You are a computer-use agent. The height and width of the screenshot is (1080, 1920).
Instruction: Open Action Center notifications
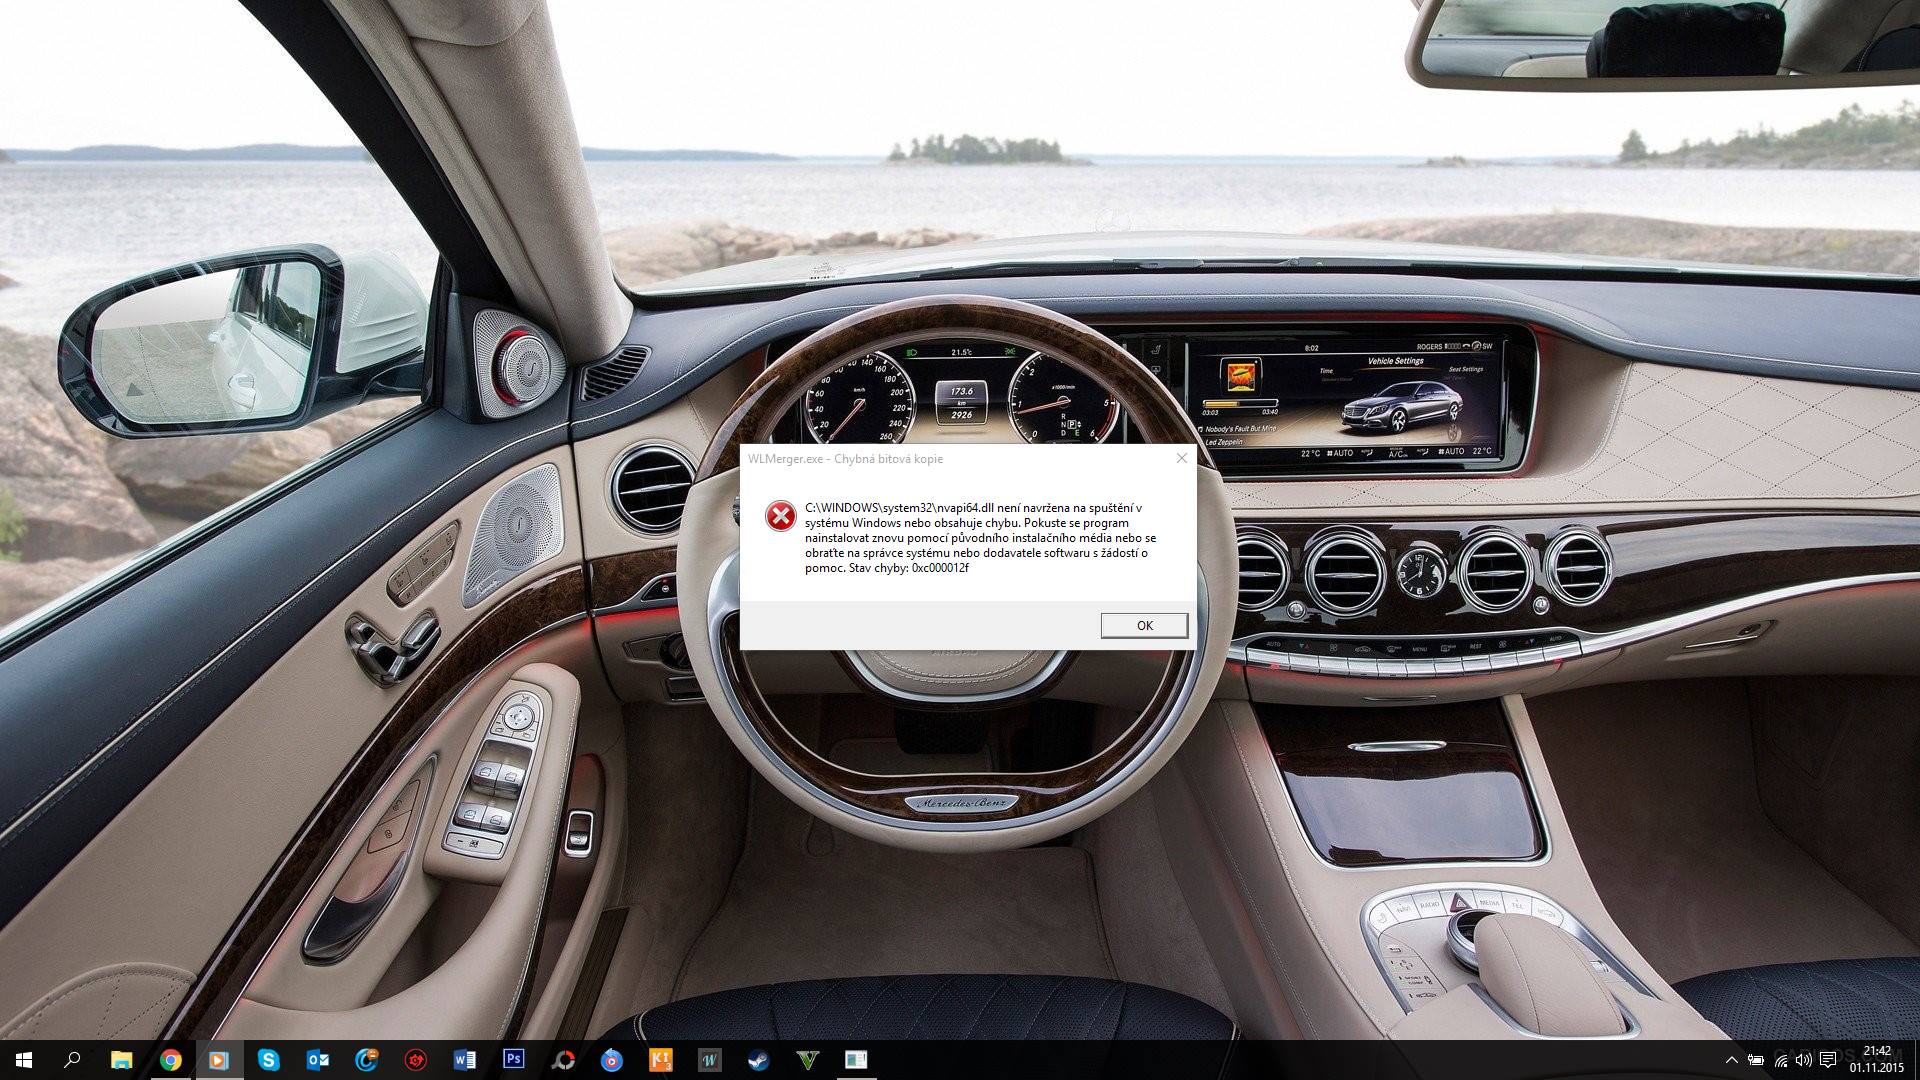click(1829, 1059)
